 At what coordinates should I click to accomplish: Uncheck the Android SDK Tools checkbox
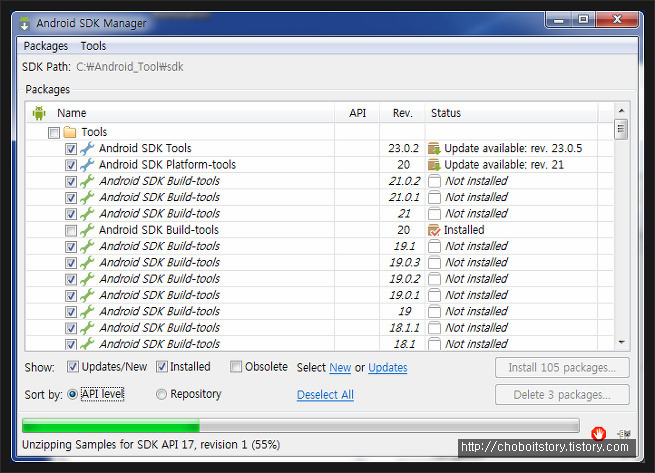71,149
